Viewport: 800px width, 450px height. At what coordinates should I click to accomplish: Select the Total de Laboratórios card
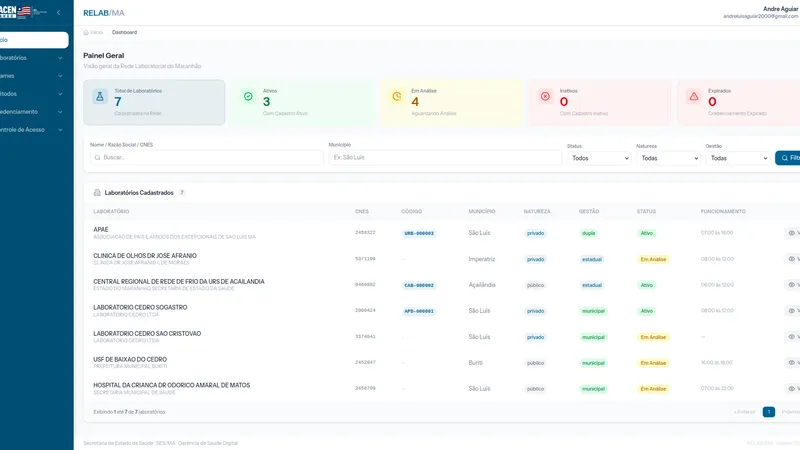click(154, 102)
